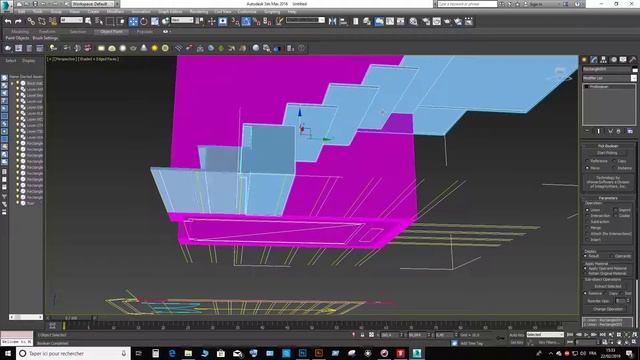The image size is (640, 360).
Task: Switch to the Motion command panel tab
Action: point(613,60)
